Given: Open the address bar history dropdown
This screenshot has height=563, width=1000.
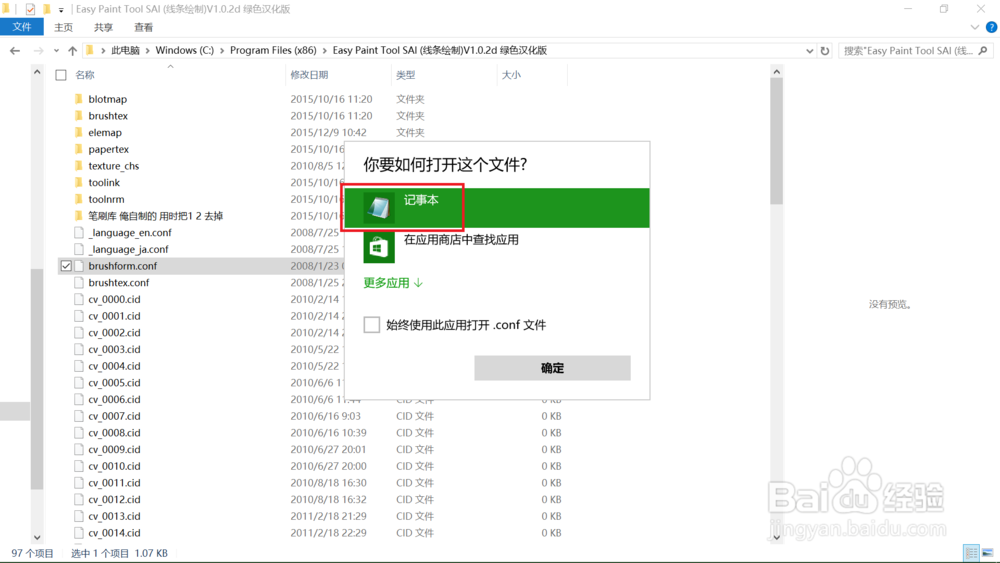Looking at the screenshot, I should click(x=809, y=50).
